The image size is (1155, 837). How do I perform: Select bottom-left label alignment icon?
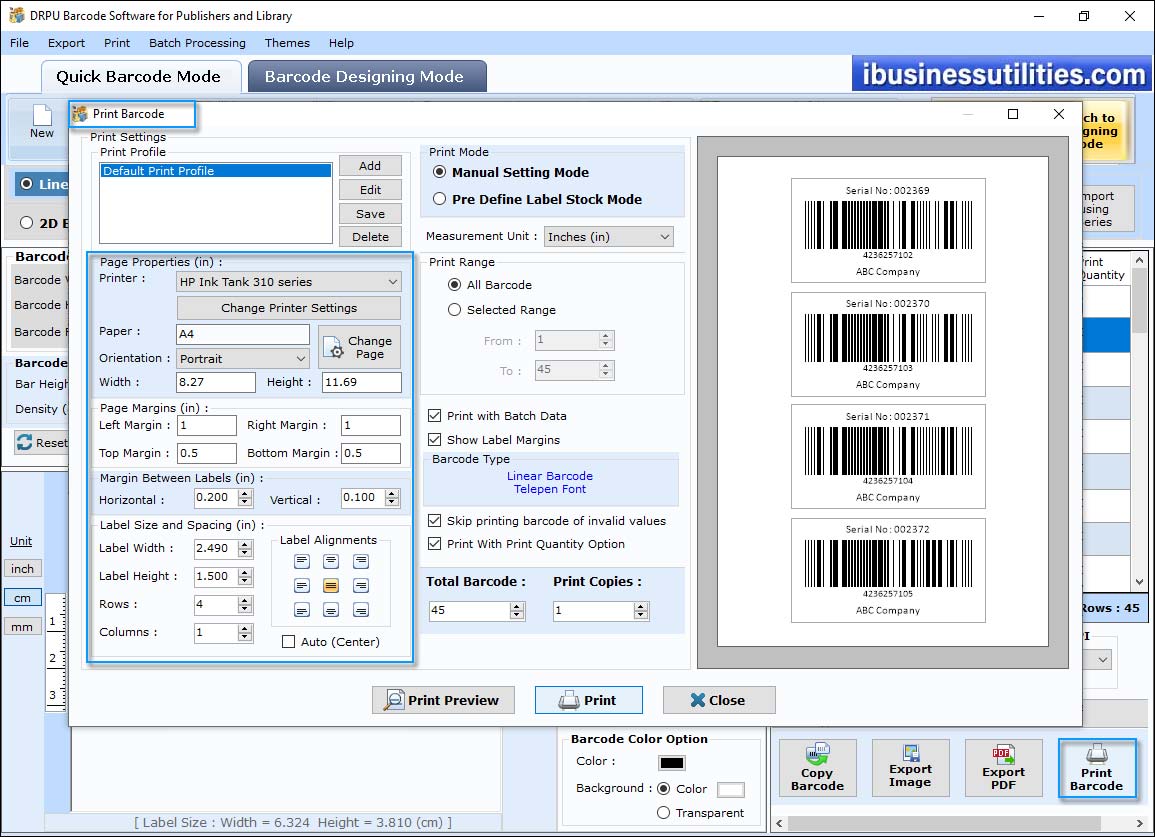302,610
